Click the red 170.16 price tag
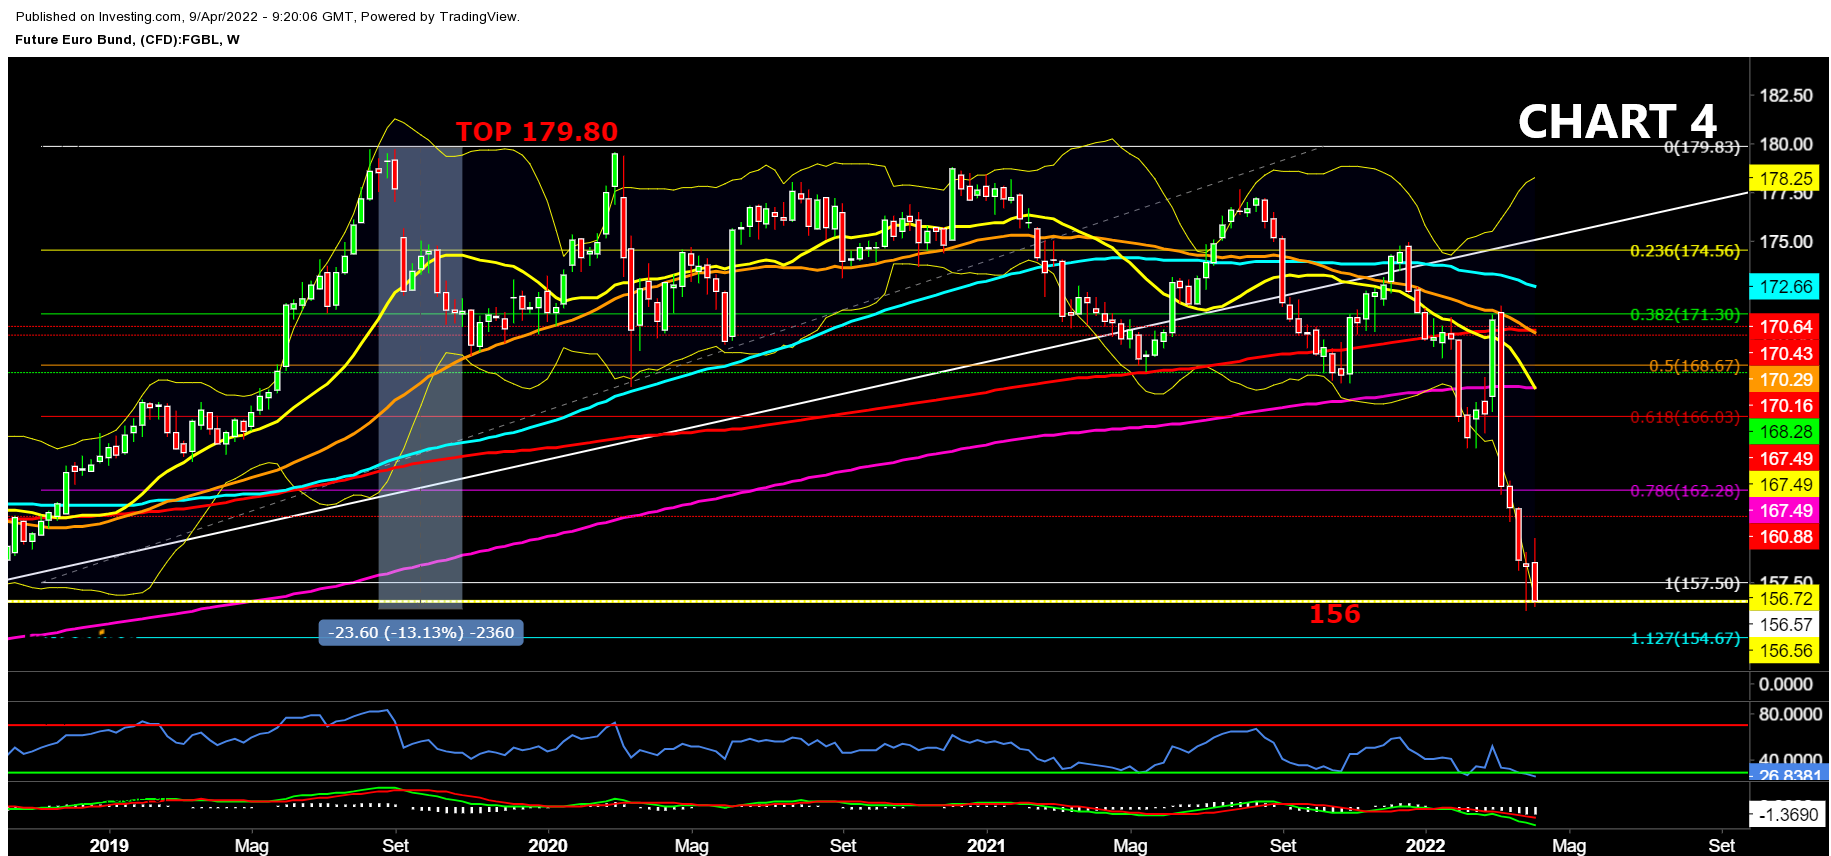The height and width of the screenshot is (856, 1831). click(1785, 406)
